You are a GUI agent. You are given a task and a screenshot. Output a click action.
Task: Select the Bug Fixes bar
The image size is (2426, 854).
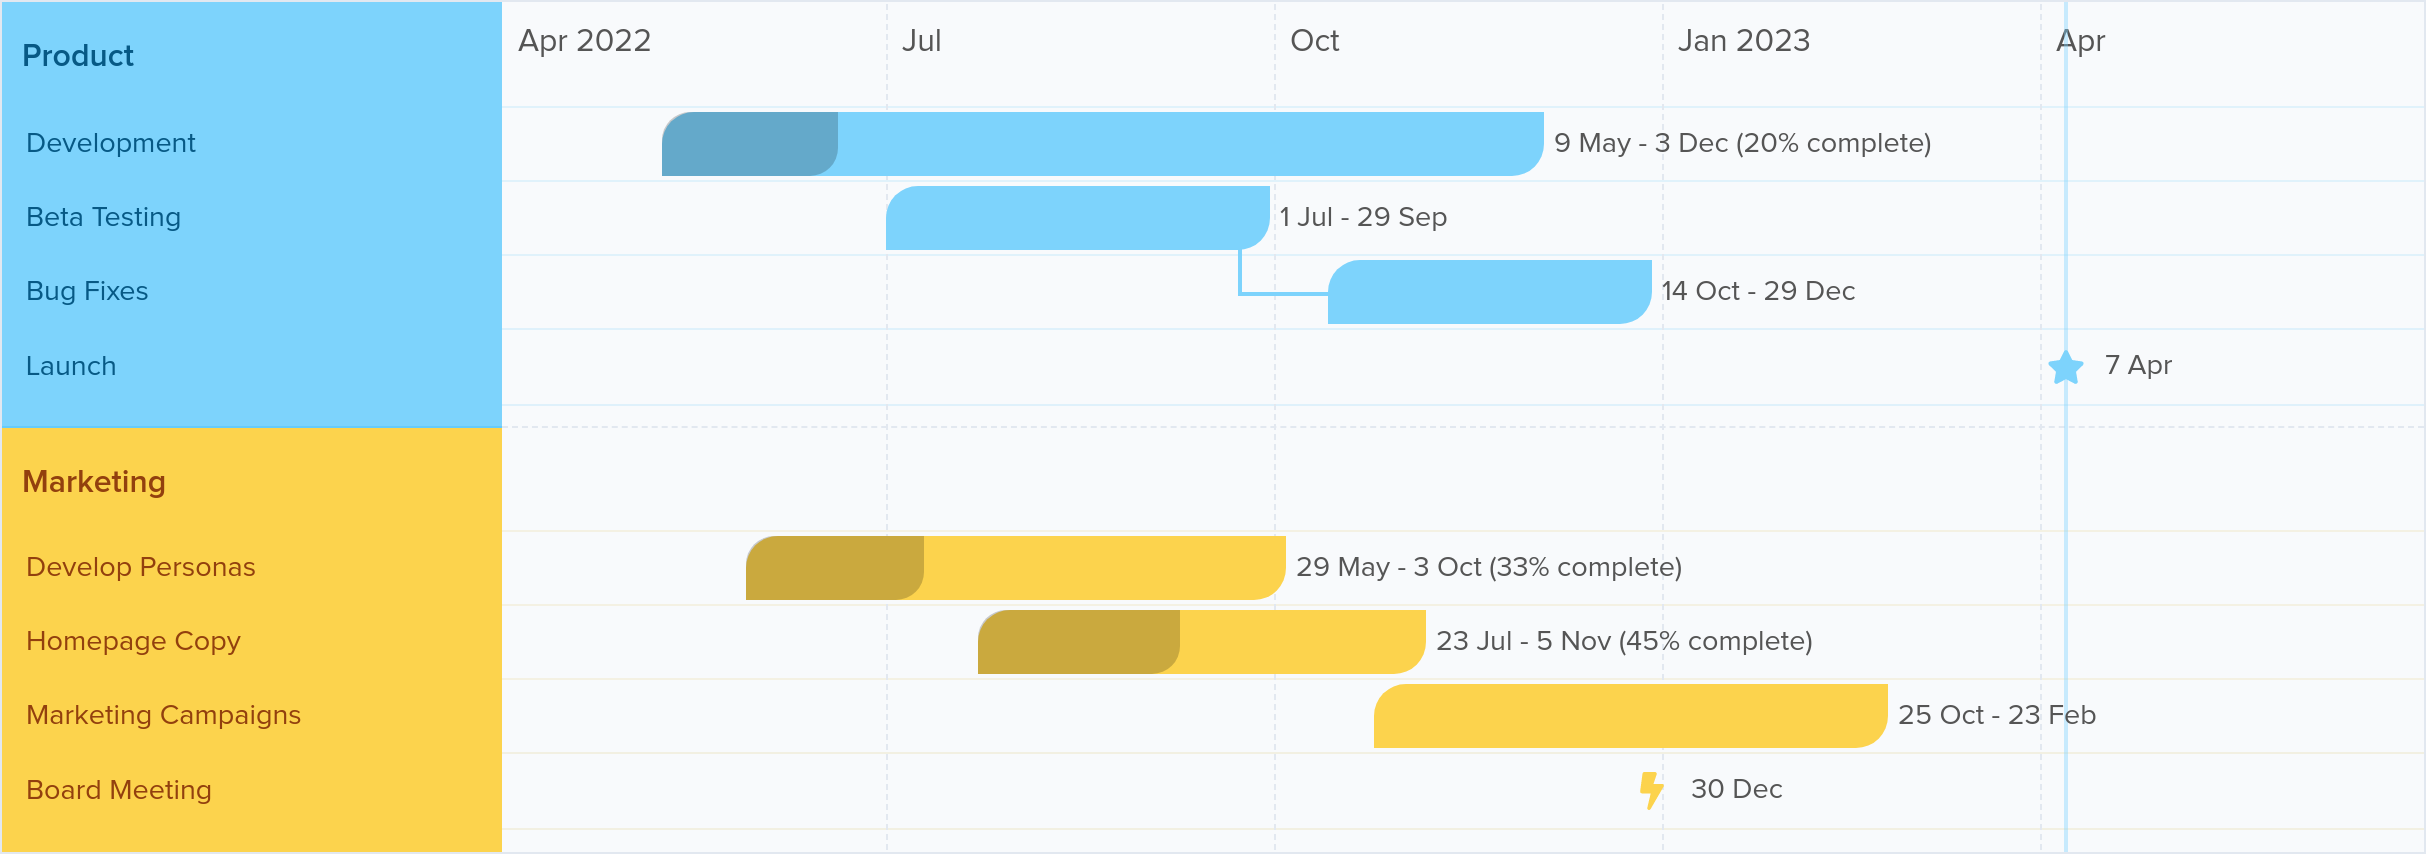coord(1490,292)
